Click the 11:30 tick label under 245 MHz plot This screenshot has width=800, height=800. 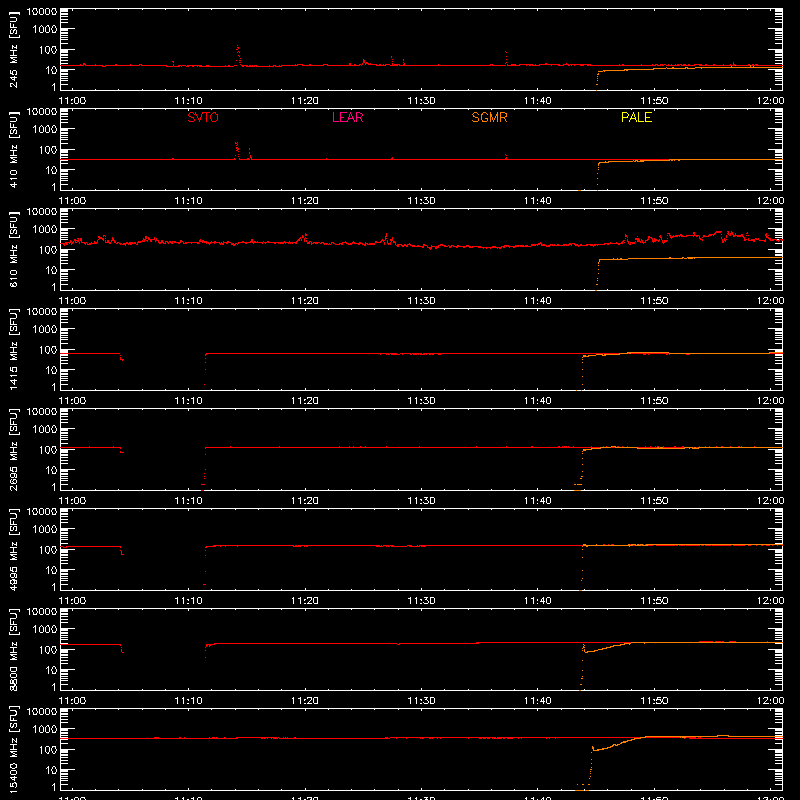(421, 101)
